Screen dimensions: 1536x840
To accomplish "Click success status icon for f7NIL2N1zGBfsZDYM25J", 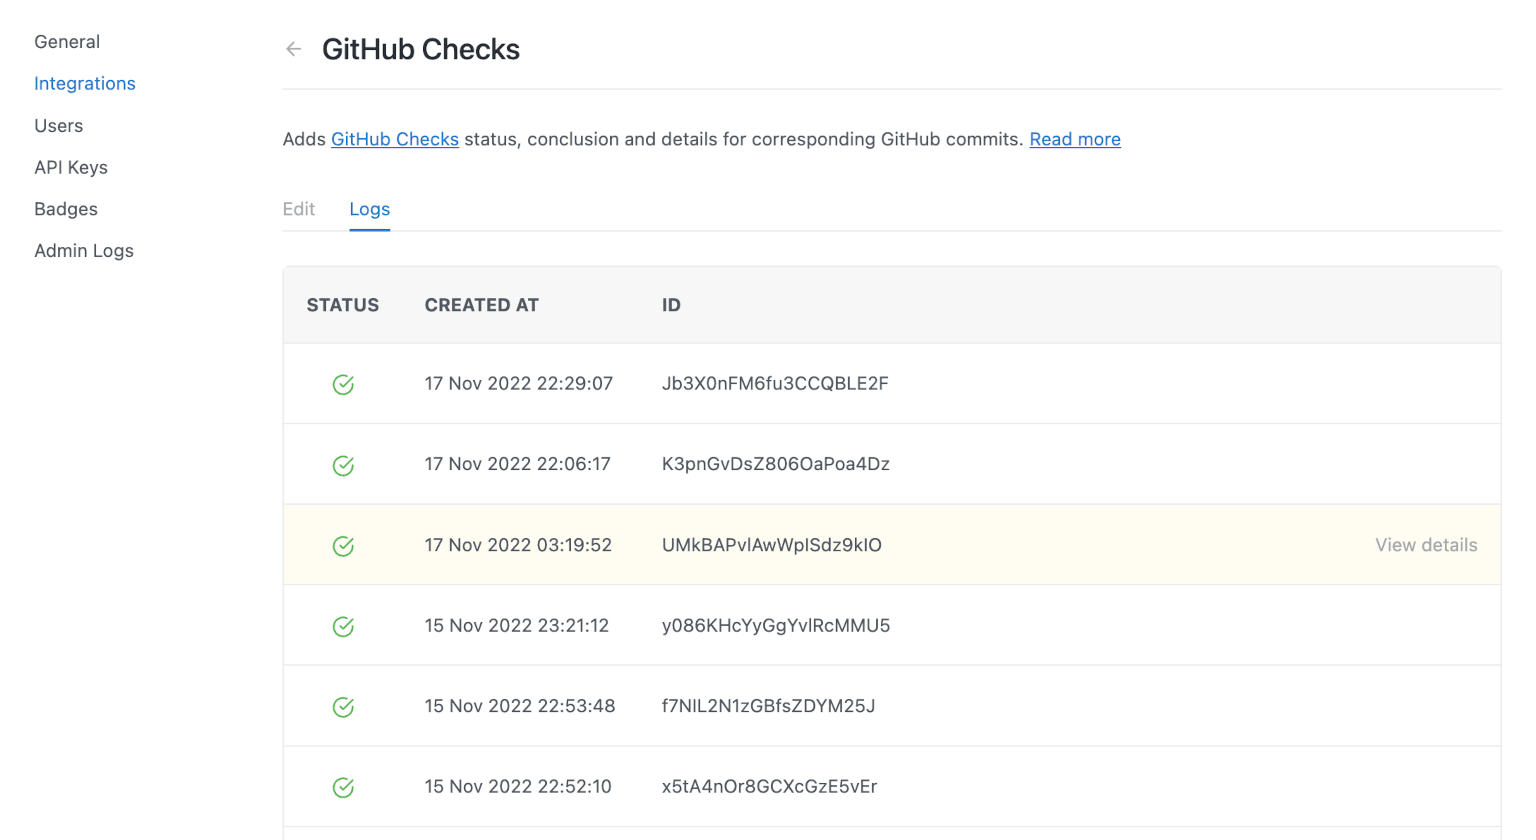I will (343, 707).
